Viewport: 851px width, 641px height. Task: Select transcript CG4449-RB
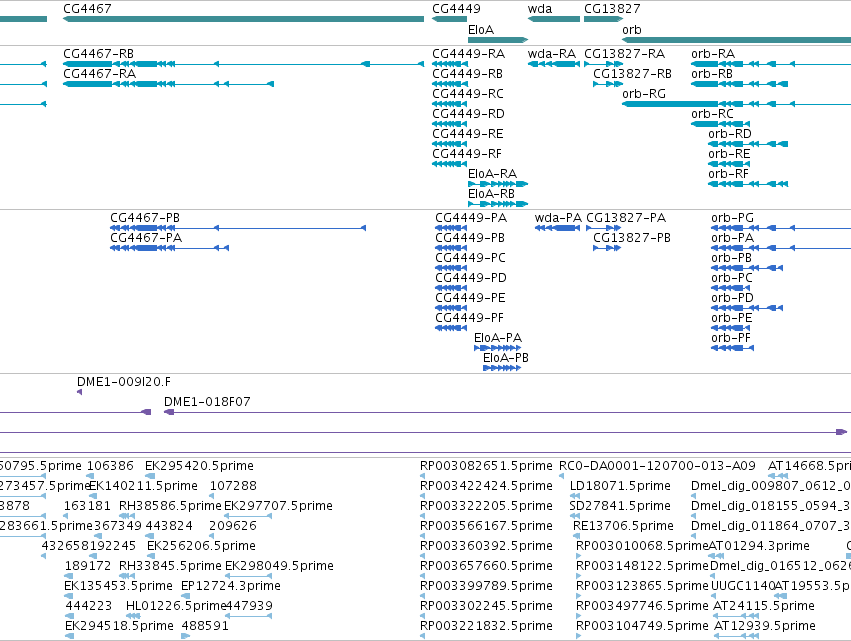[450, 84]
